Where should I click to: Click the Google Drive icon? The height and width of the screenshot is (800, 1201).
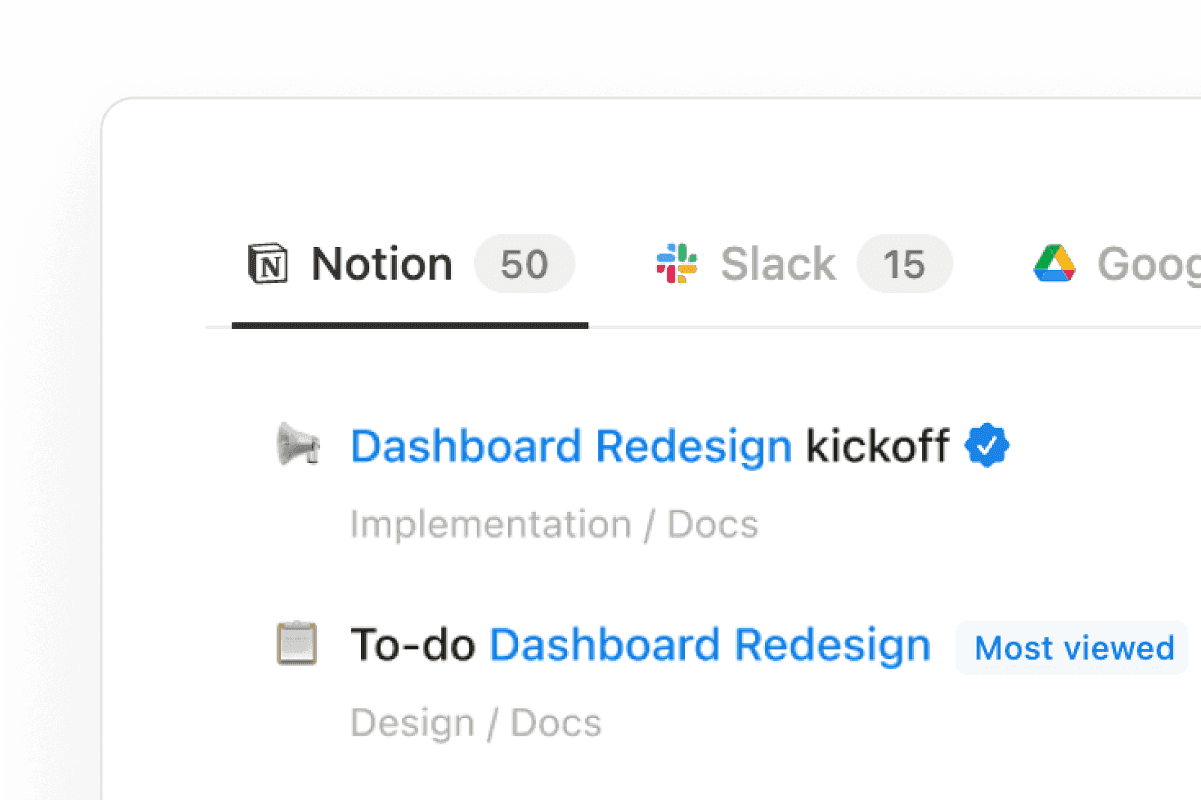(1054, 263)
